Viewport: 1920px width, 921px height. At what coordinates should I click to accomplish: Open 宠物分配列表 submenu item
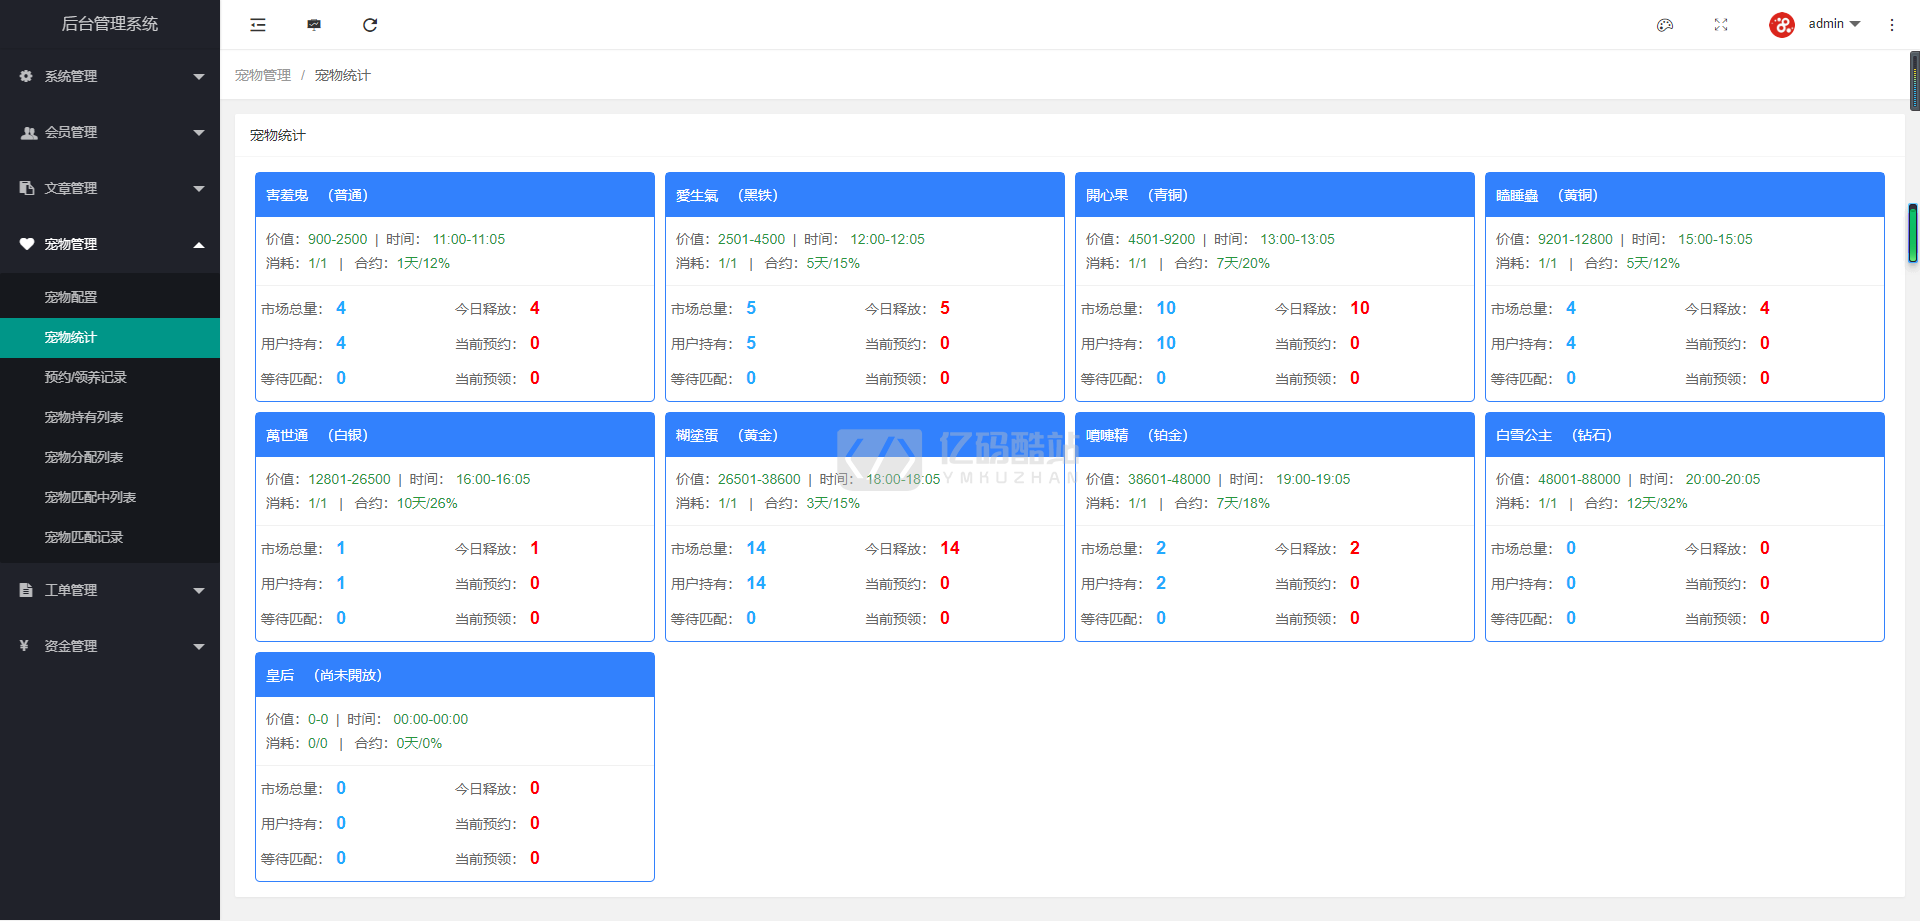click(x=110, y=457)
